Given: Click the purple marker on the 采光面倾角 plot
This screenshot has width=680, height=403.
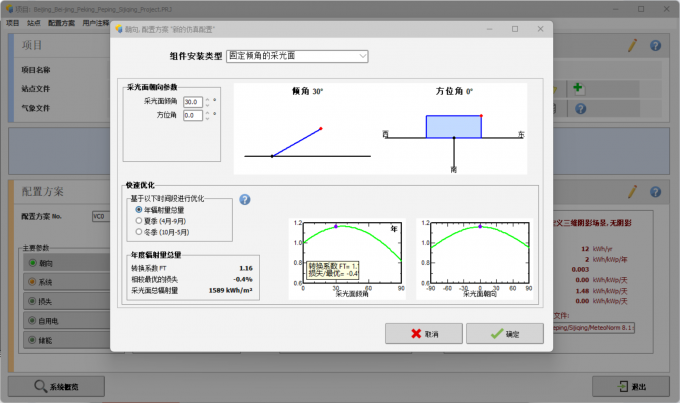Looking at the screenshot, I should [336, 226].
